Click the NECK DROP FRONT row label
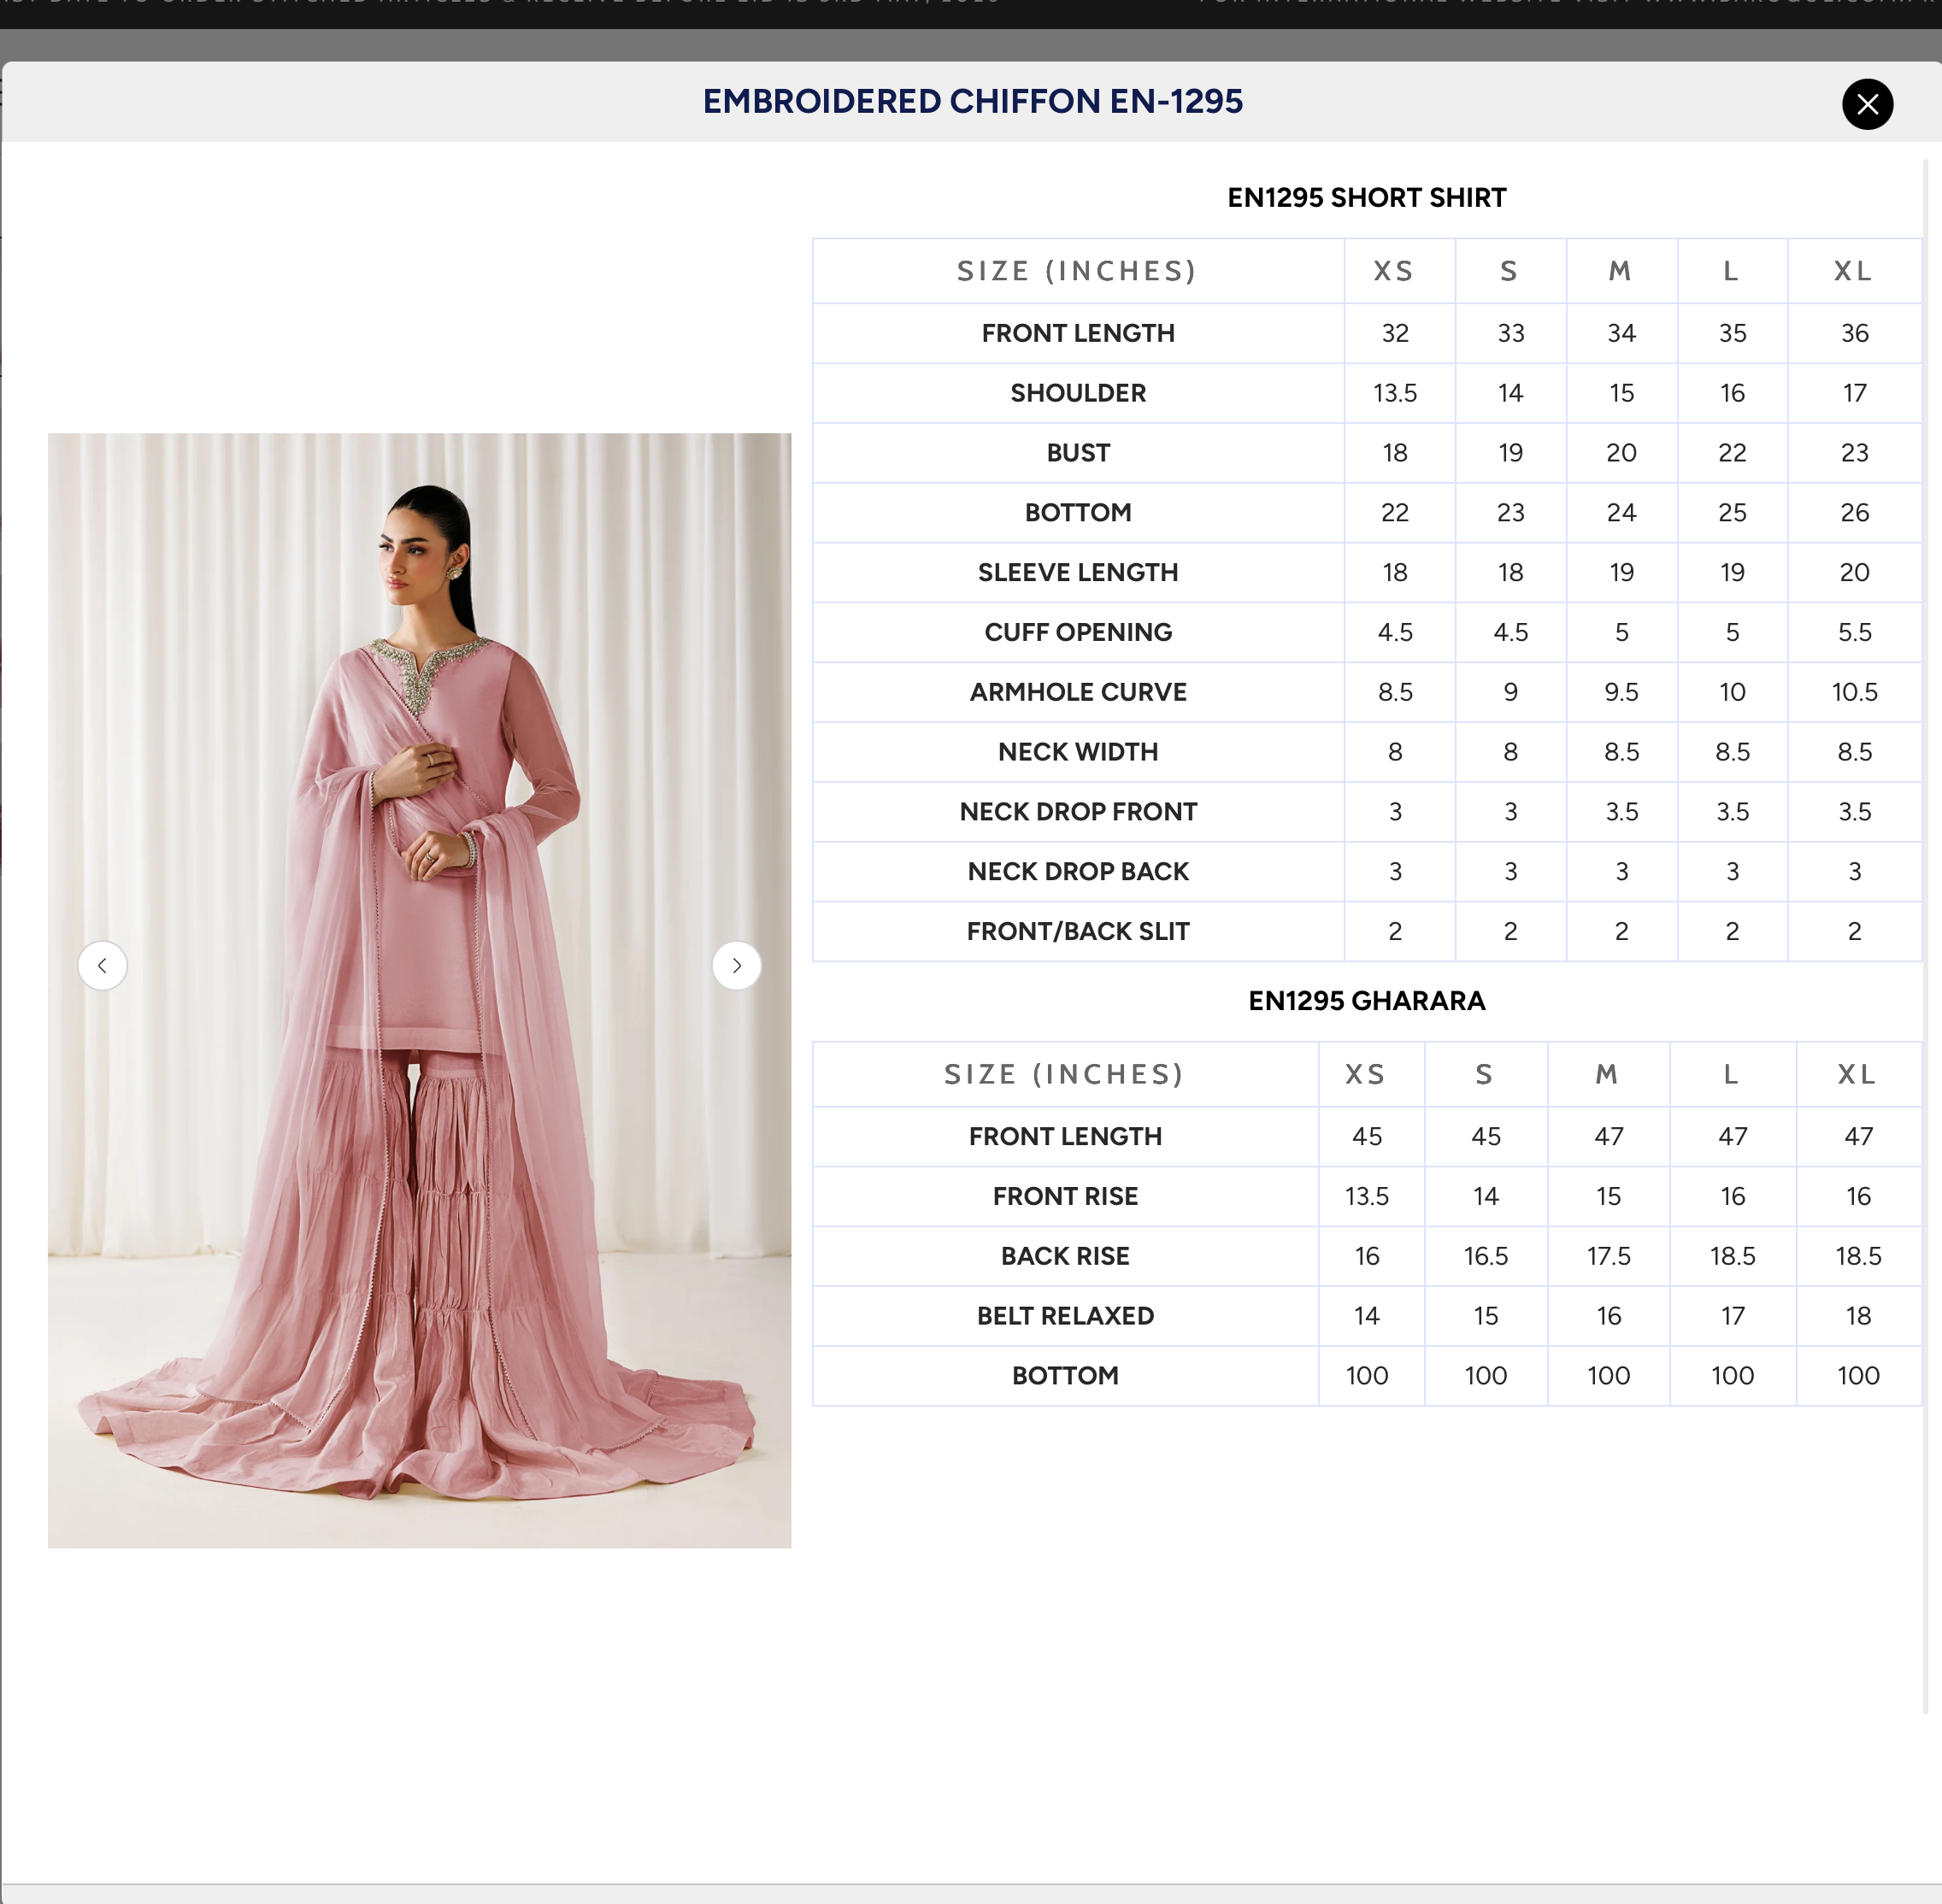The image size is (1942, 1904). [x=1078, y=812]
